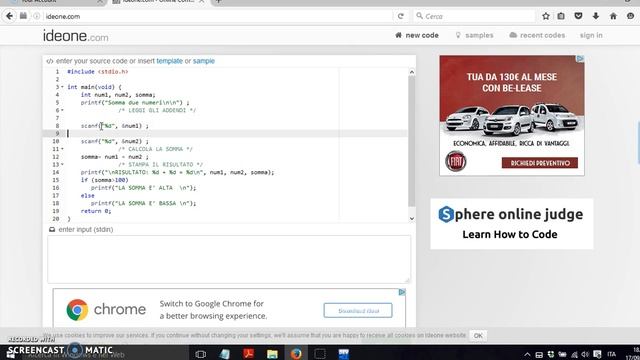640x360 pixels.
Task: Click the browser home icon
Action: 613,16
